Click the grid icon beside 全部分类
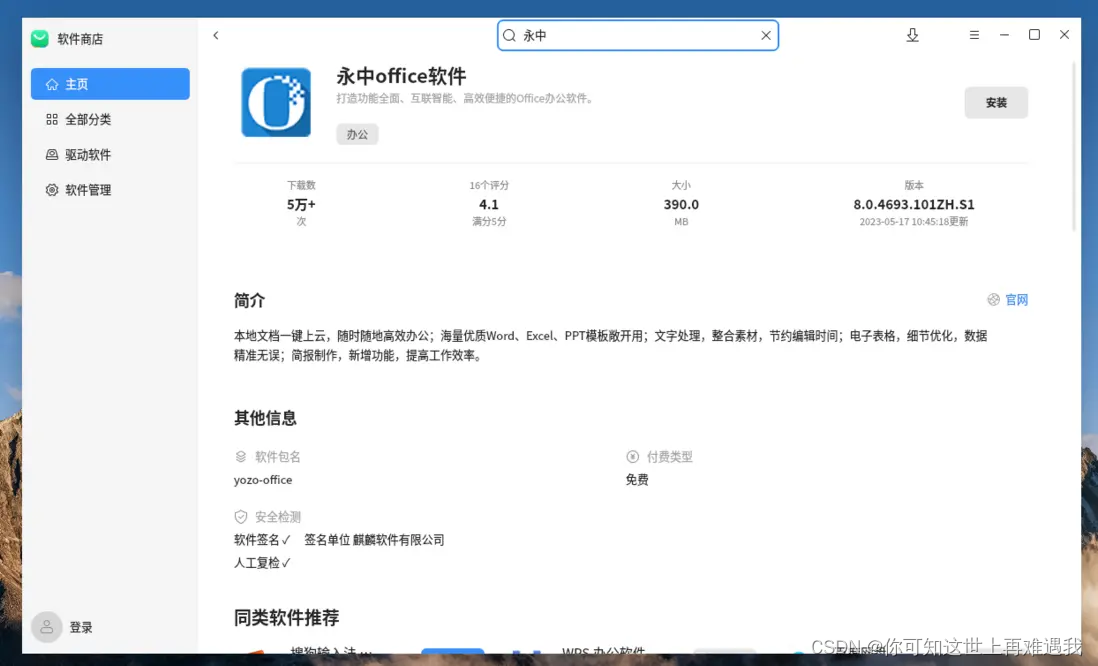The width and height of the screenshot is (1098, 666). coord(52,119)
